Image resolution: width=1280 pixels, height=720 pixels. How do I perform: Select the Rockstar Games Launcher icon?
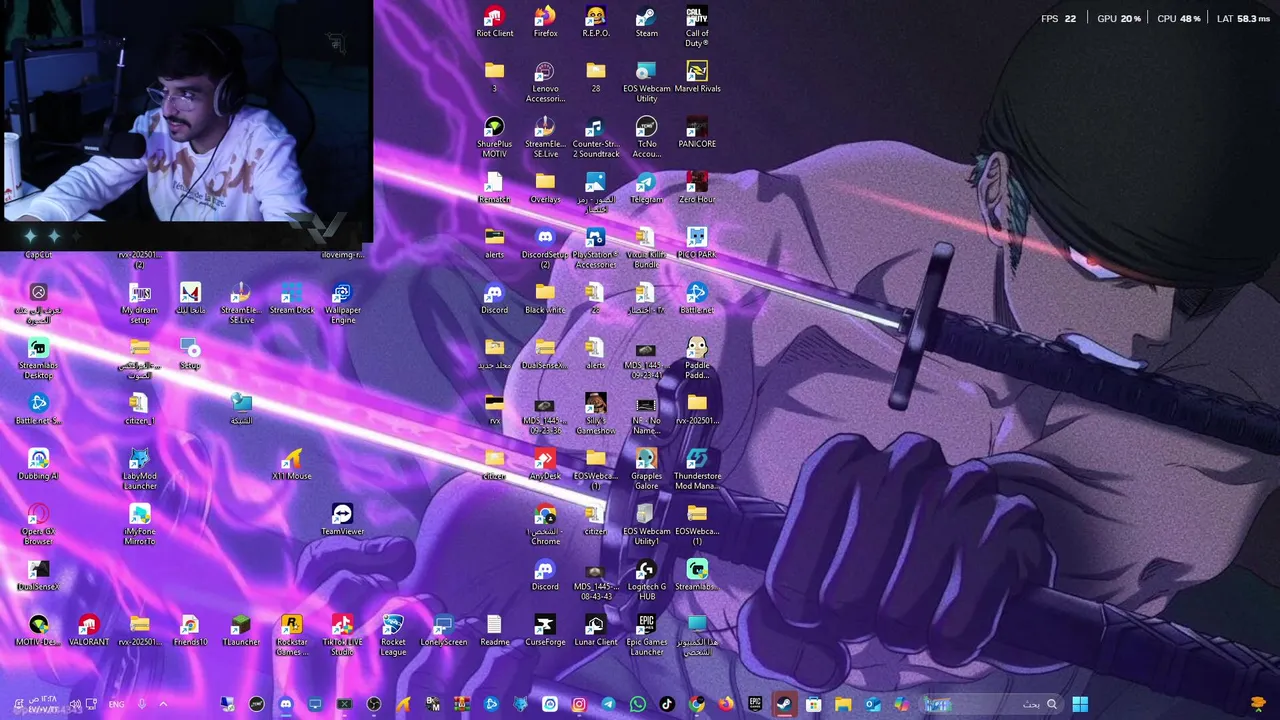click(x=292, y=635)
